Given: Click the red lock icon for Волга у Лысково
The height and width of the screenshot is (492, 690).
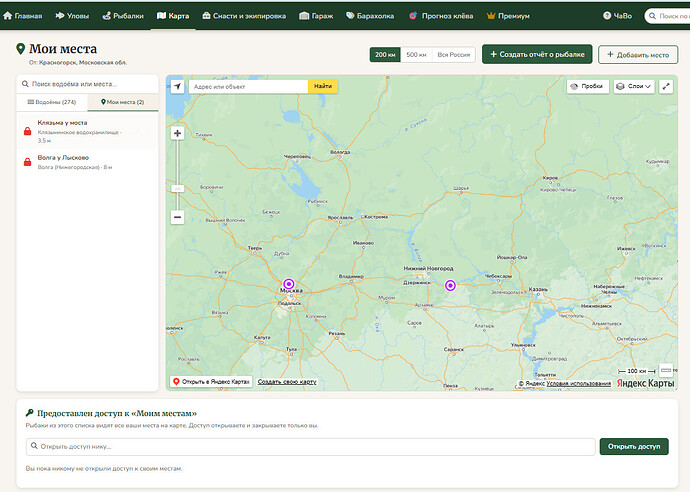Looking at the screenshot, I should (x=27, y=162).
